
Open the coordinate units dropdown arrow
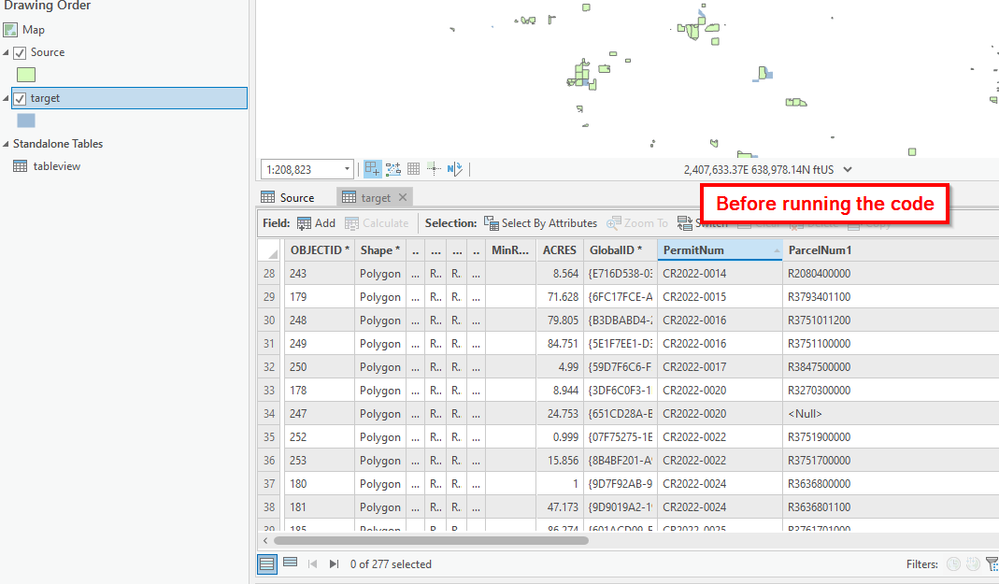coord(847,170)
